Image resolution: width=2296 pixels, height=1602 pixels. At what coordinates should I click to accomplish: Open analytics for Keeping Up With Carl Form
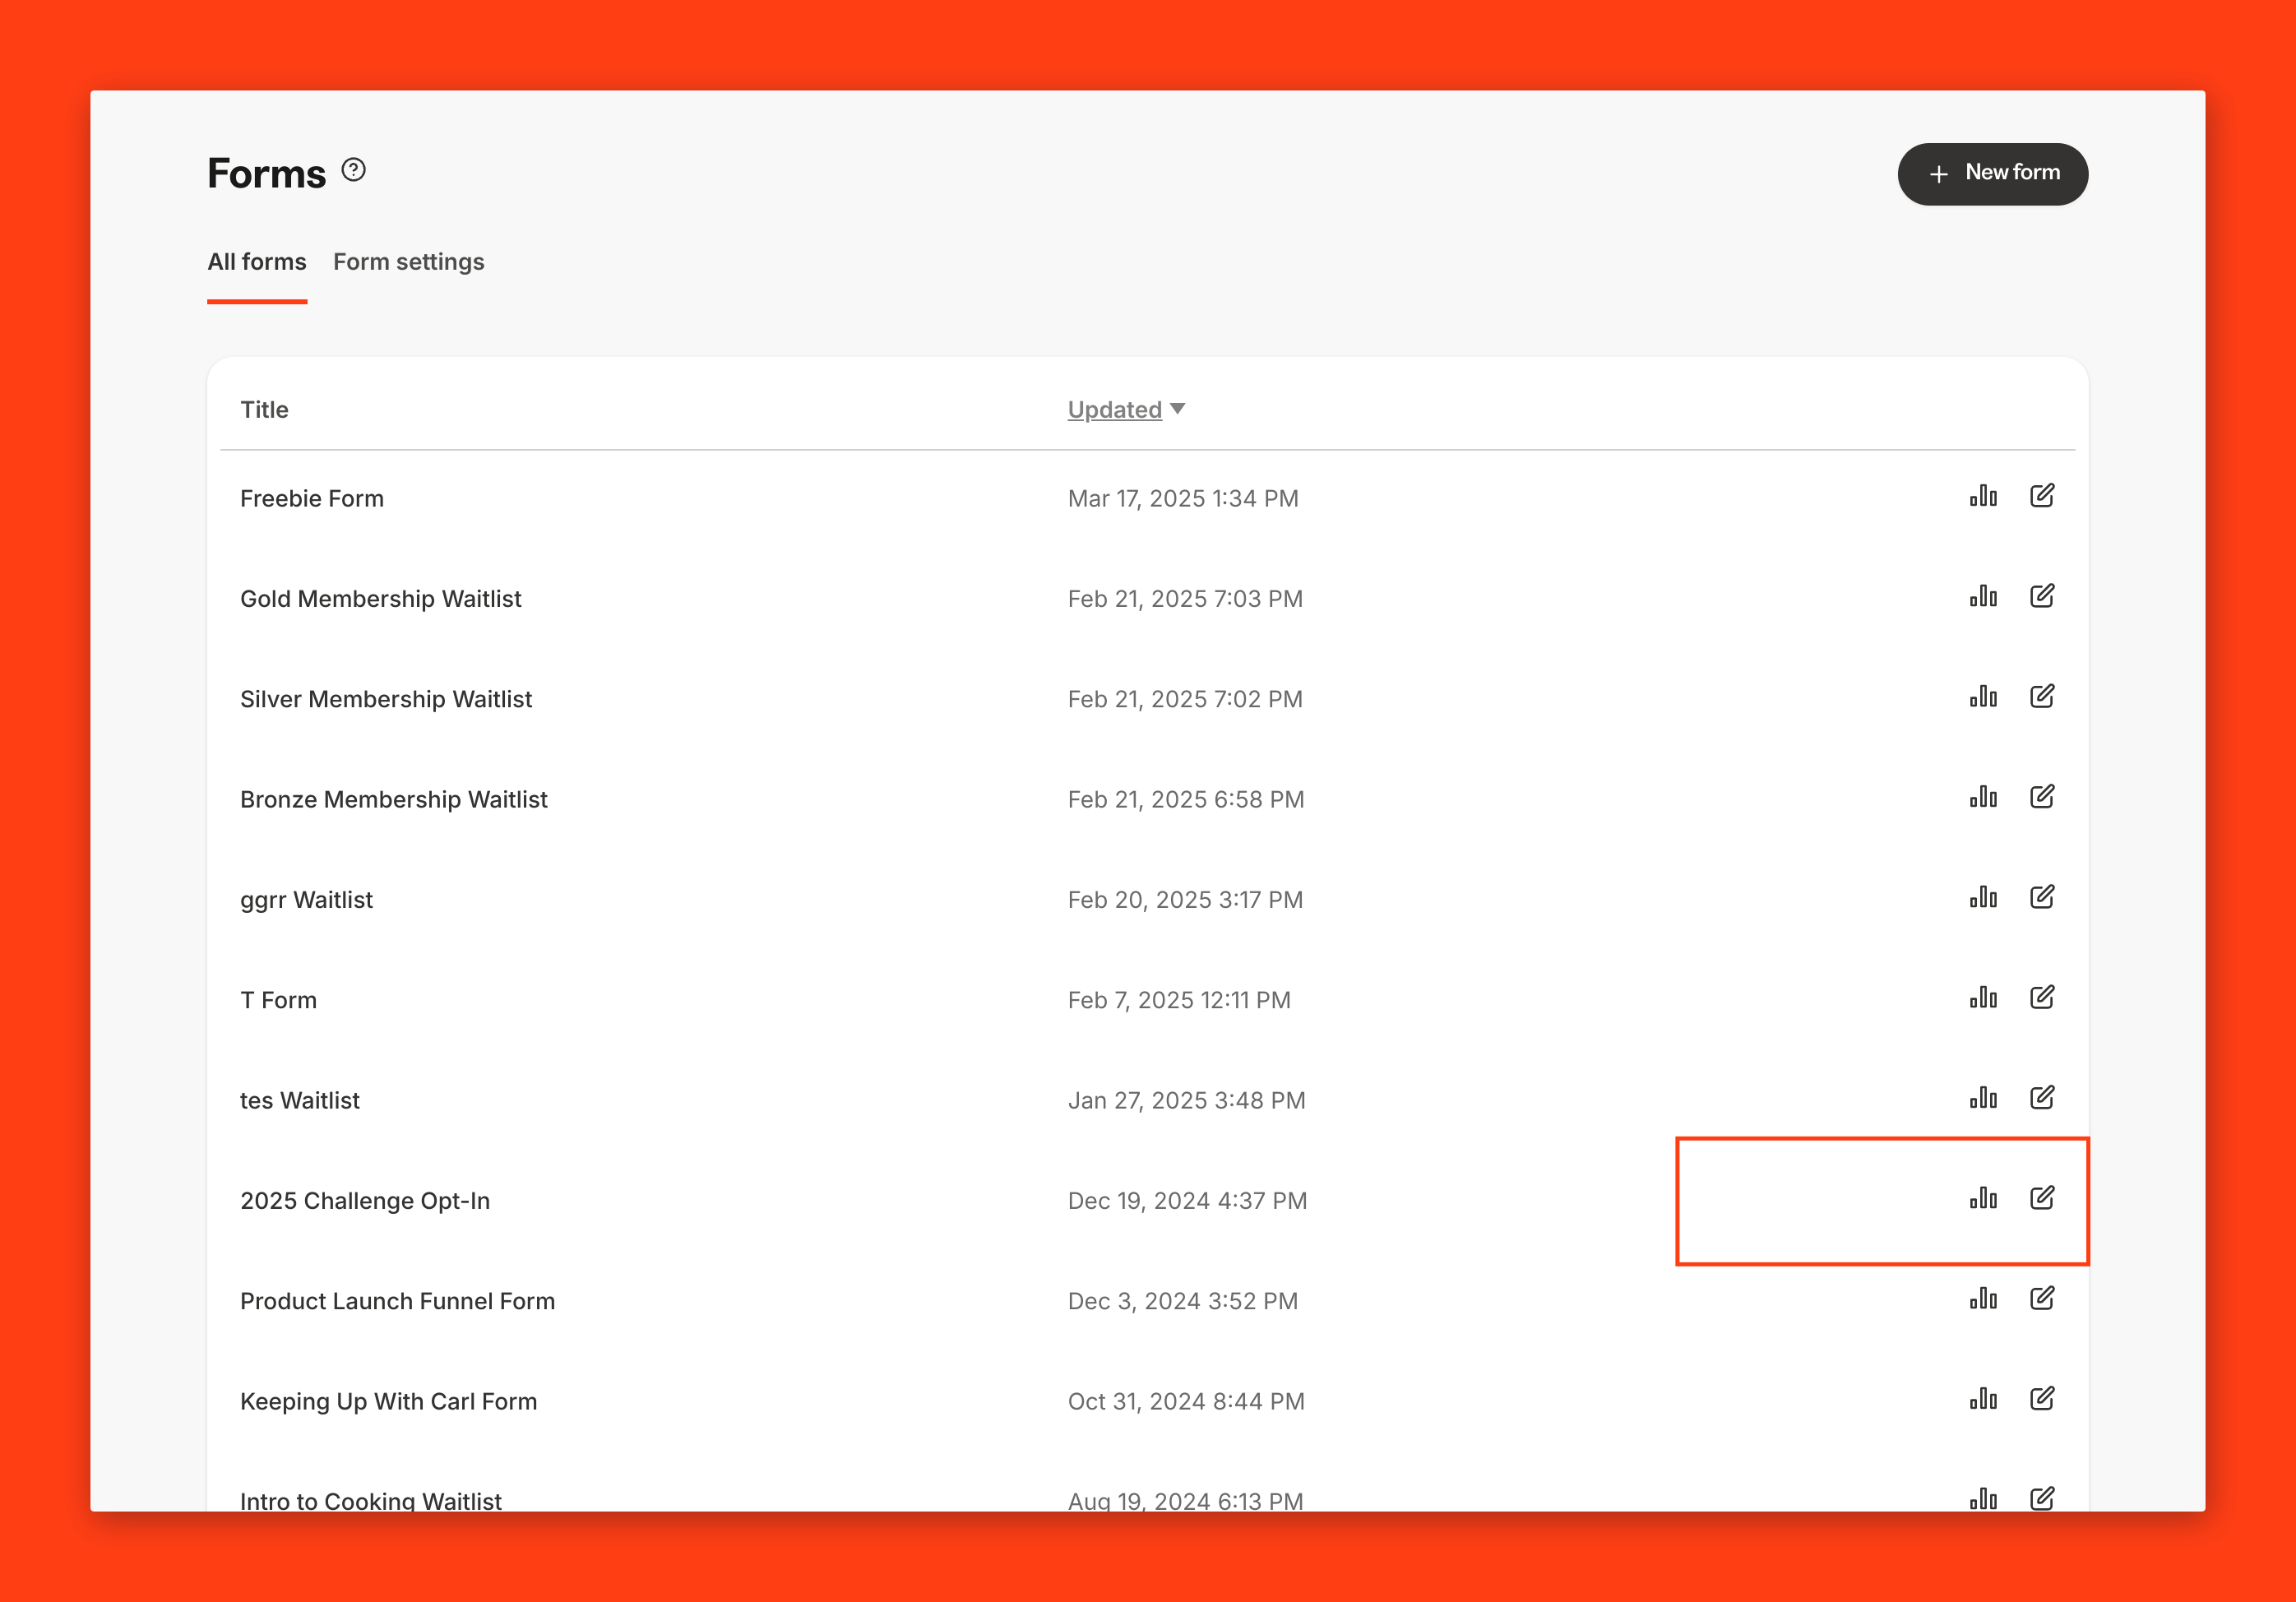click(x=1983, y=1399)
